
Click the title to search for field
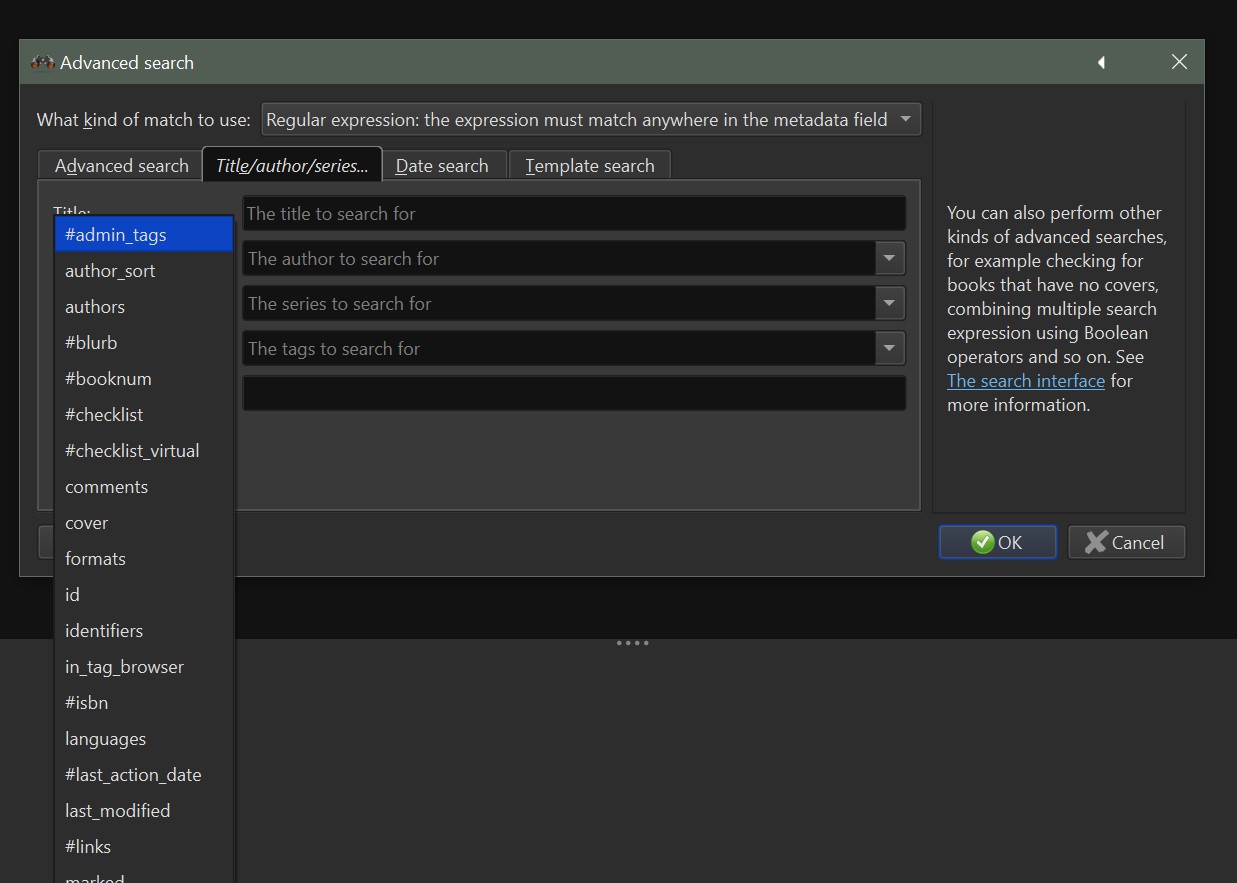[x=574, y=214]
